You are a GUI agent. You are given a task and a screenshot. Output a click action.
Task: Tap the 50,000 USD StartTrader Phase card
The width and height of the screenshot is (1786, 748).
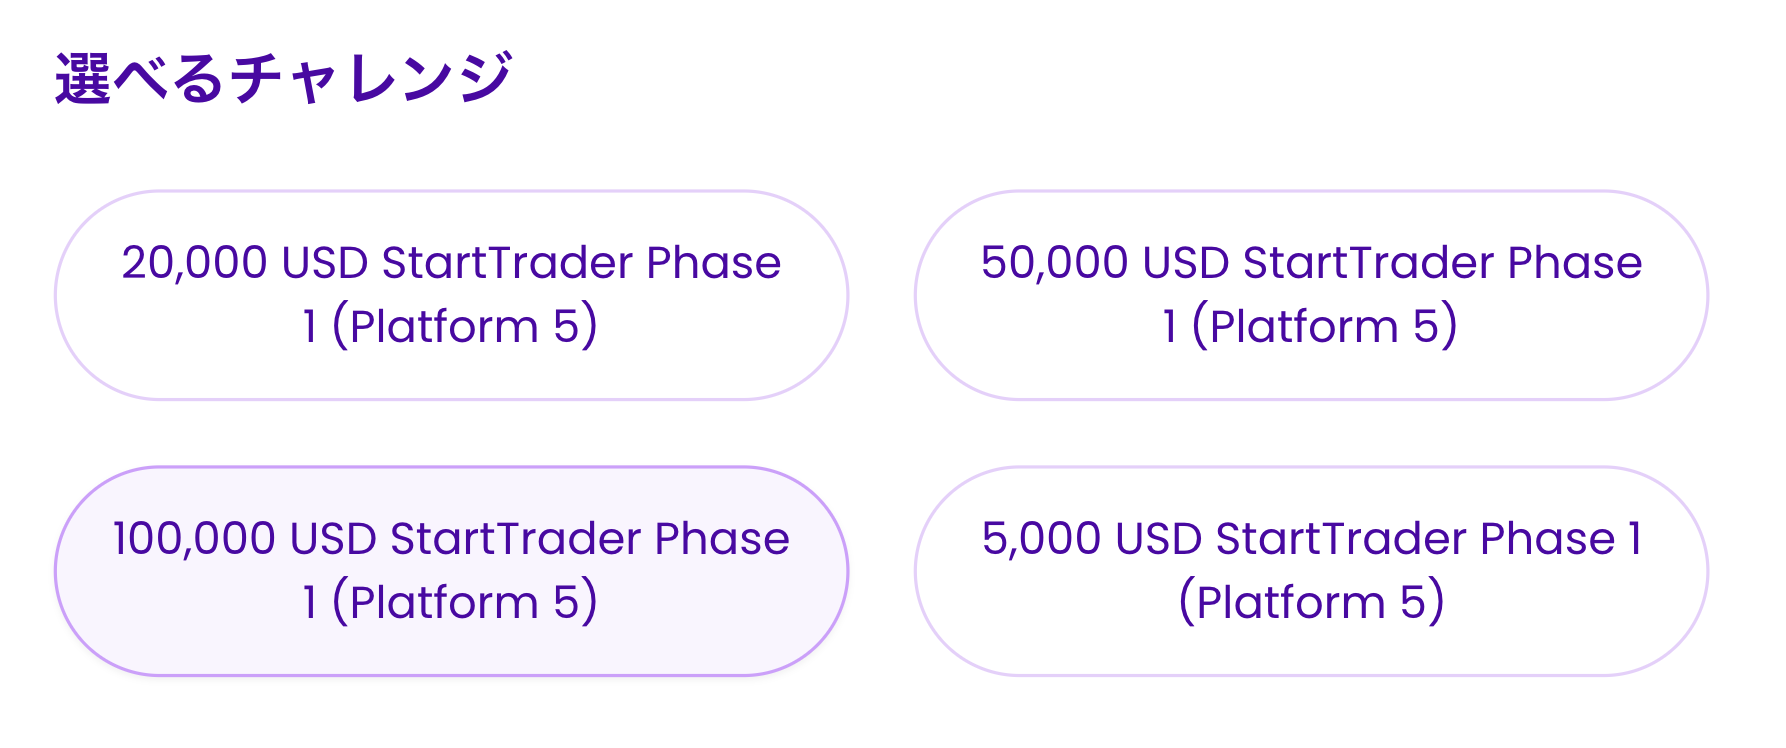[x=1311, y=295]
